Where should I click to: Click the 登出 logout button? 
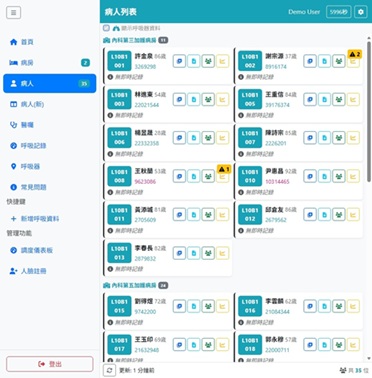click(50, 364)
